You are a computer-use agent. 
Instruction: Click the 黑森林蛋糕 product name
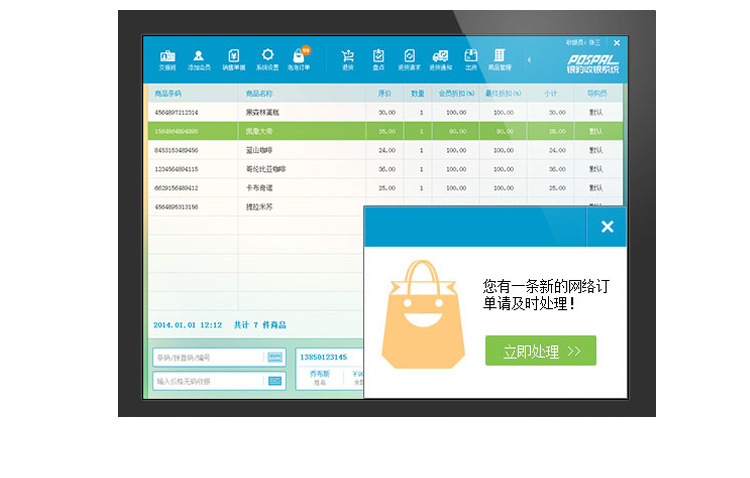tap(263, 112)
